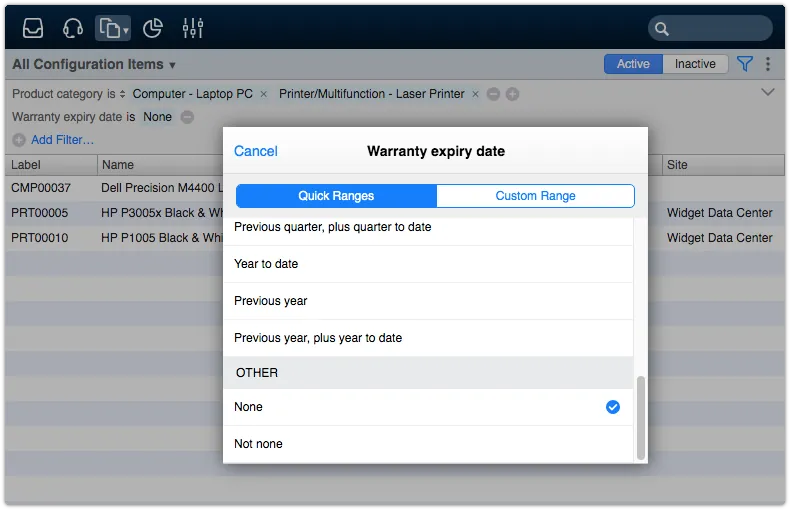
Task: Click the HP P1005 Black name cell
Action: coord(162,238)
